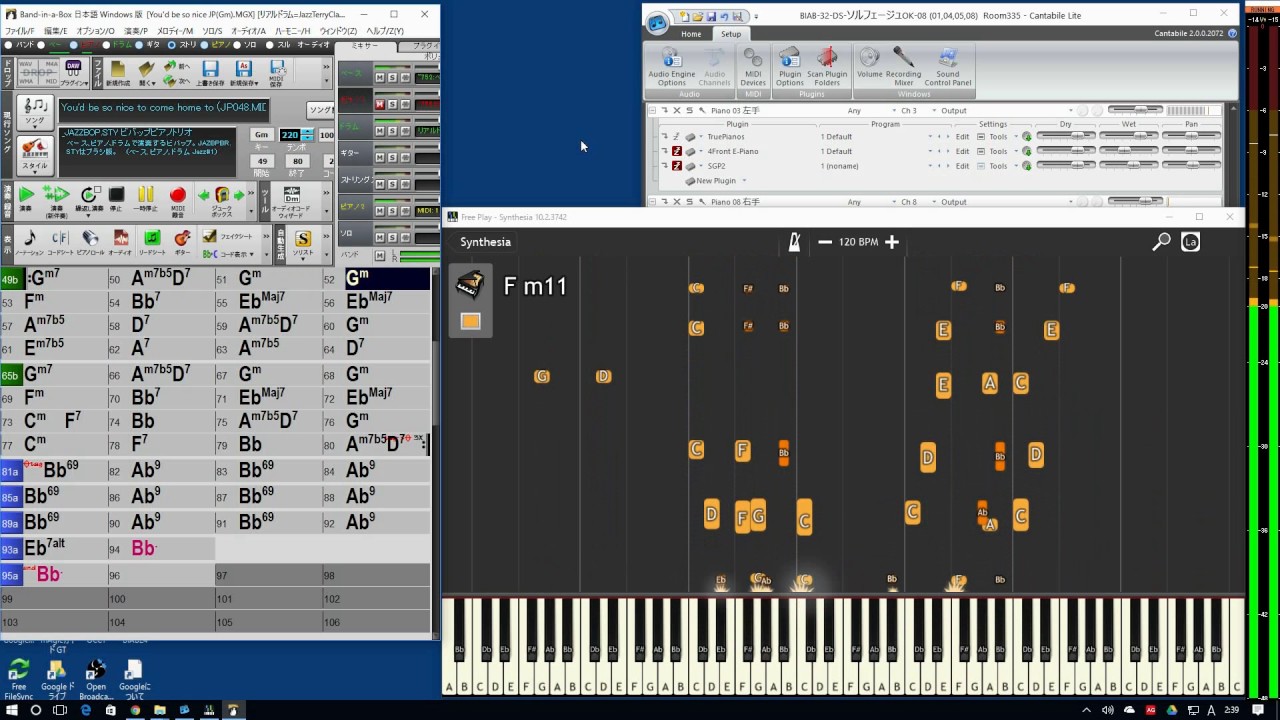Increase Synthesia BPM with plus button
The height and width of the screenshot is (720, 1280).
point(892,242)
